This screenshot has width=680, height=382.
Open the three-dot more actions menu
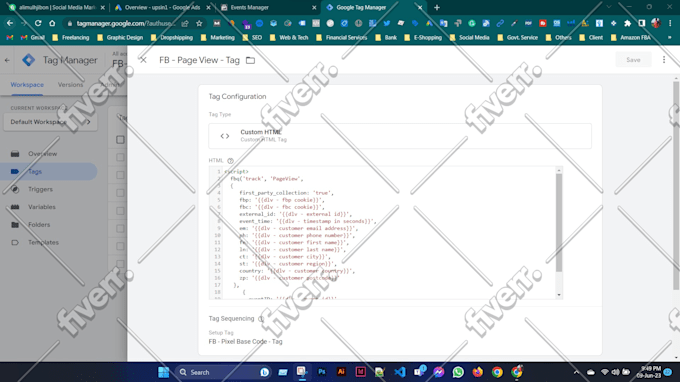[664, 60]
